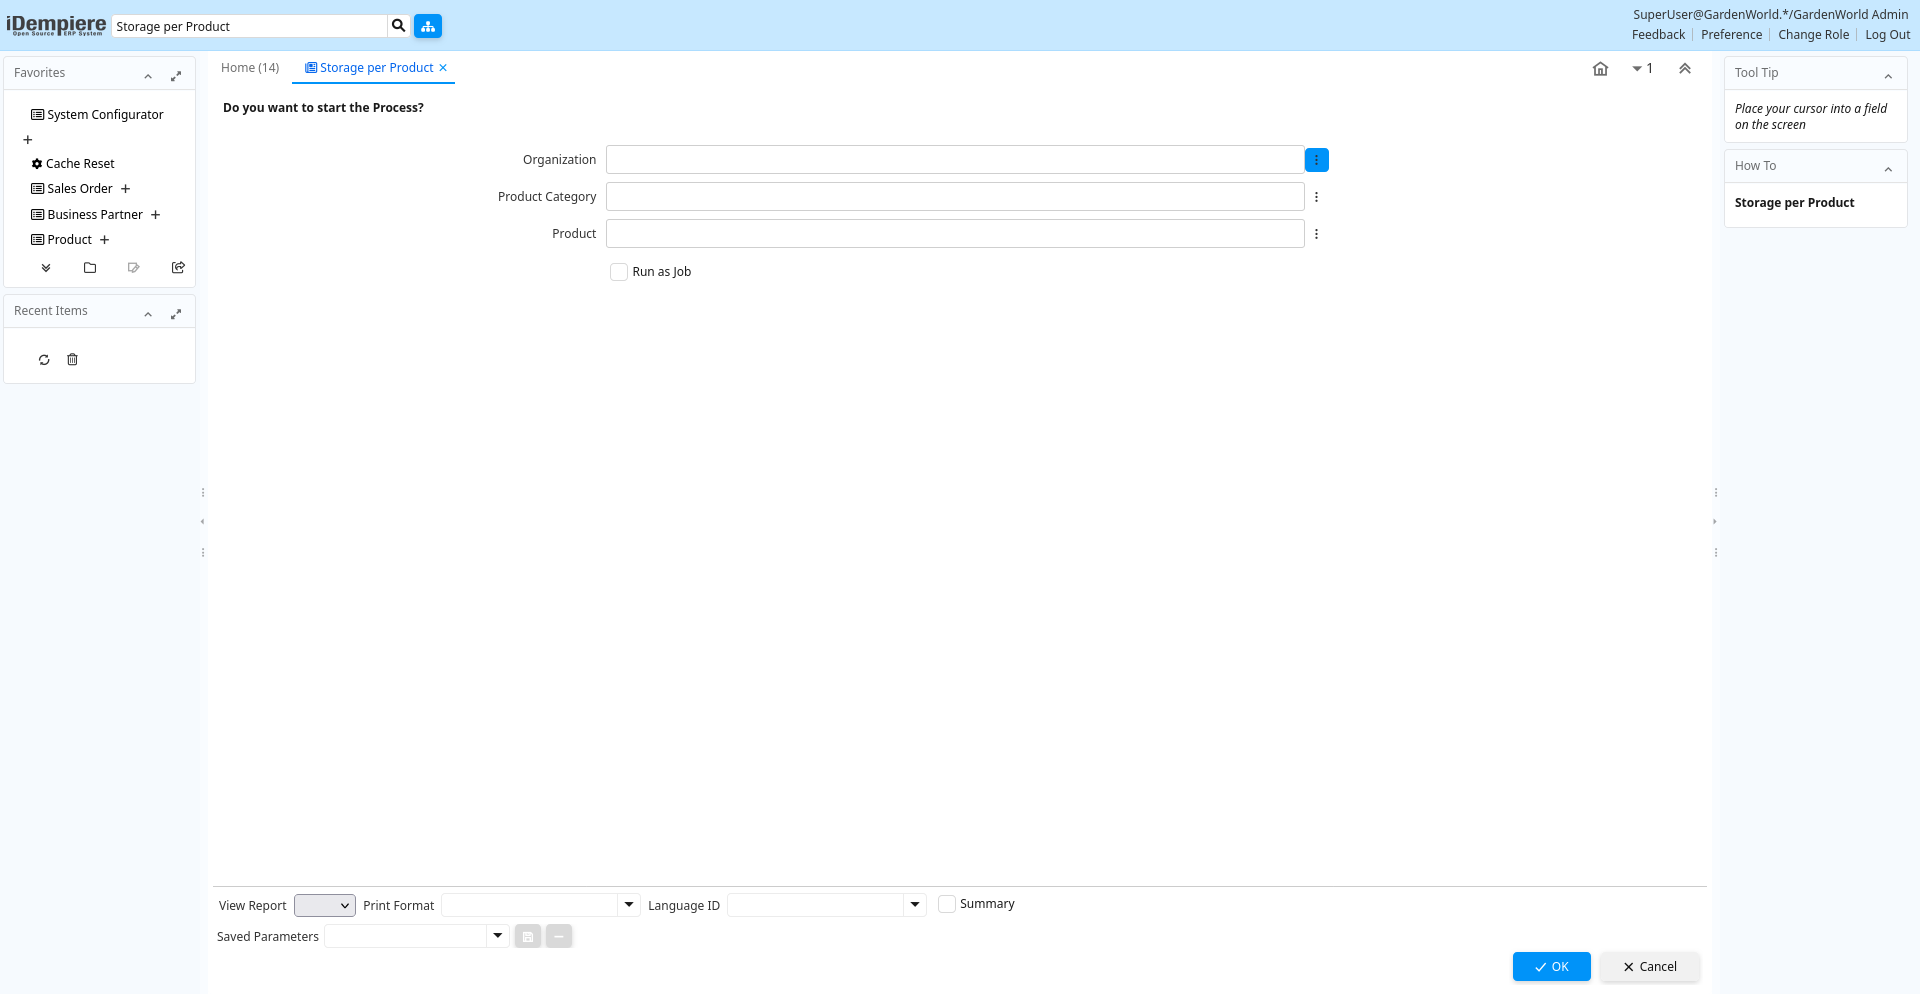Click into the Product input field
Screen dimensions: 1920x994
click(x=954, y=234)
